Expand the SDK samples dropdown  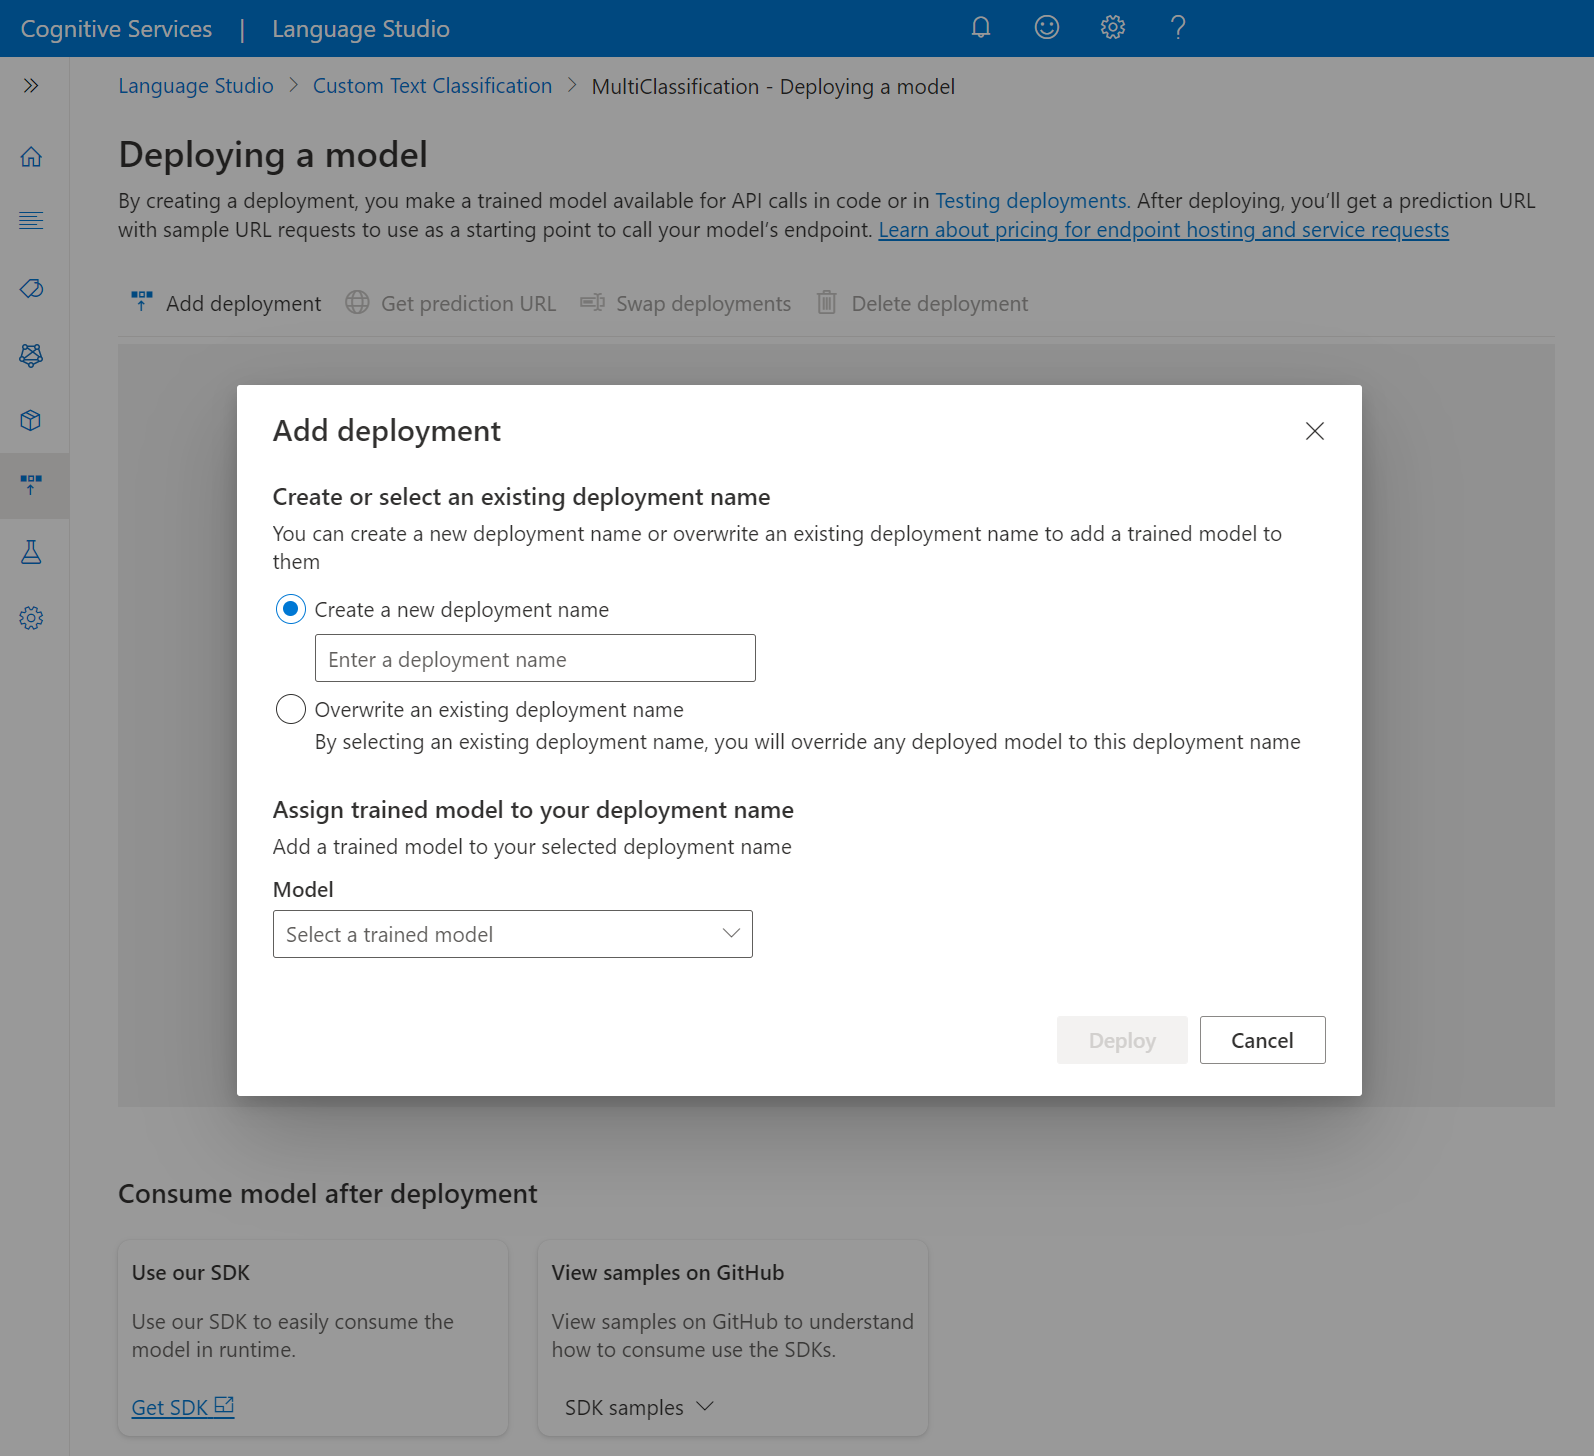coord(639,1407)
